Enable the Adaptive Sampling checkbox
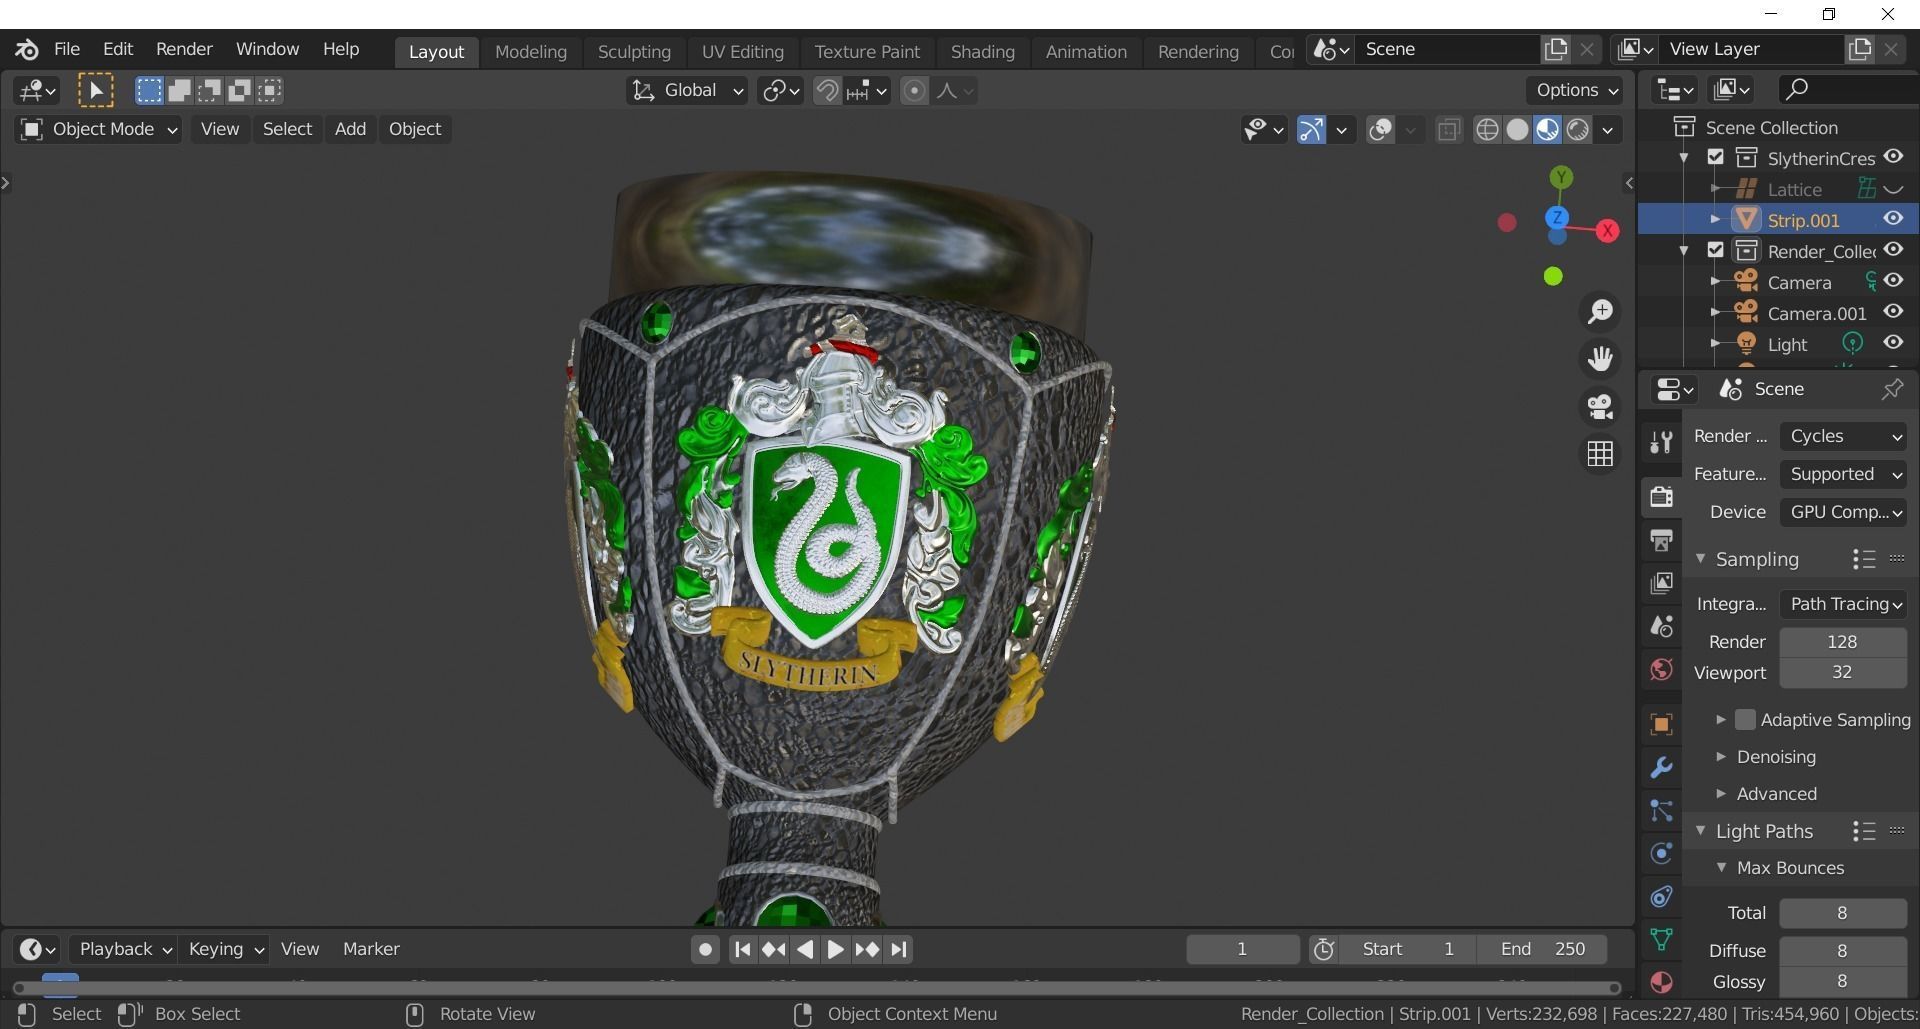1920x1029 pixels. [1745, 720]
